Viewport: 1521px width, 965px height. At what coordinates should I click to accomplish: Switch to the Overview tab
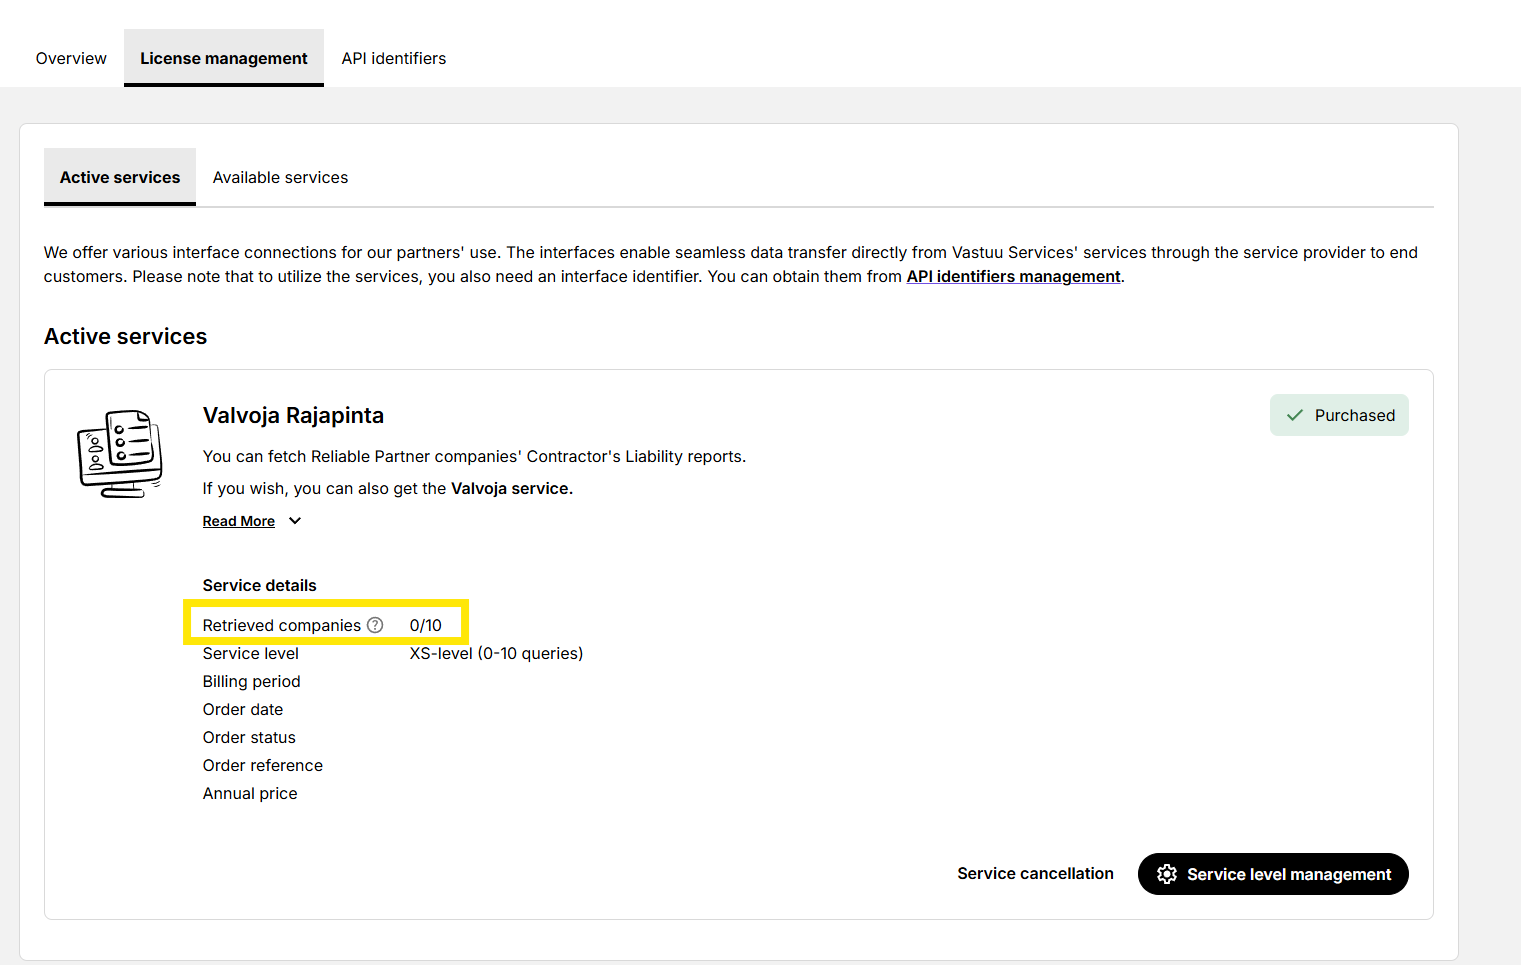71,58
